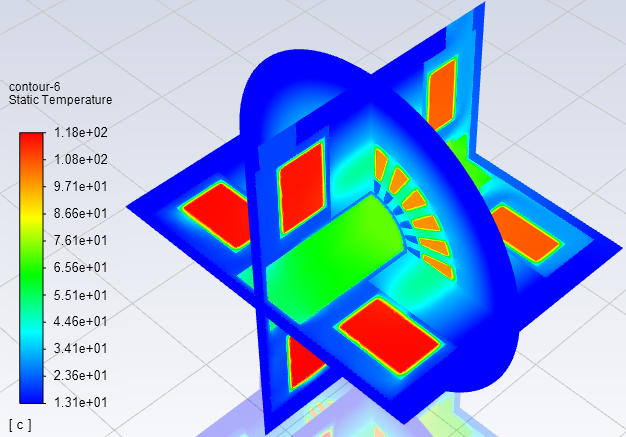Screen dimensions: 626x437
Task: Click the 5.51e+01 legend value
Action: pos(81,295)
